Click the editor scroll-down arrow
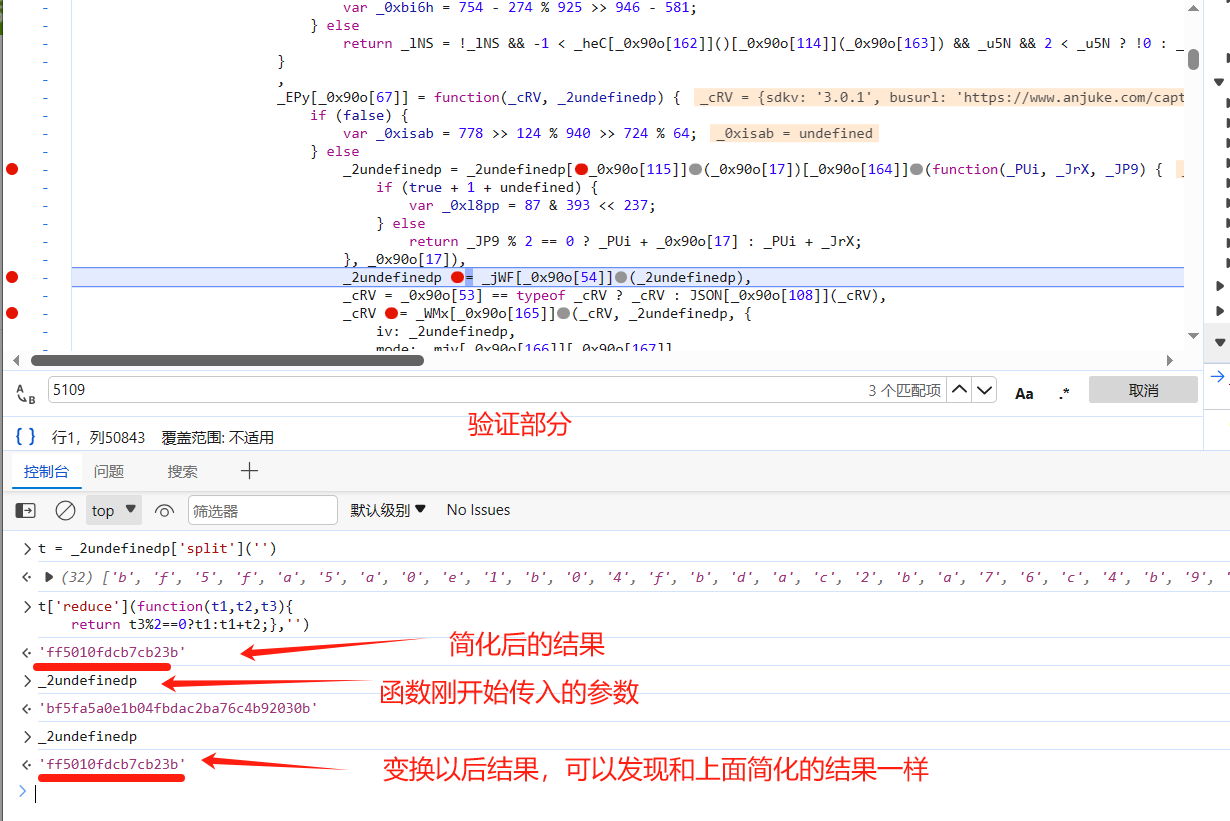The width and height of the screenshot is (1230, 821). click(1193, 335)
